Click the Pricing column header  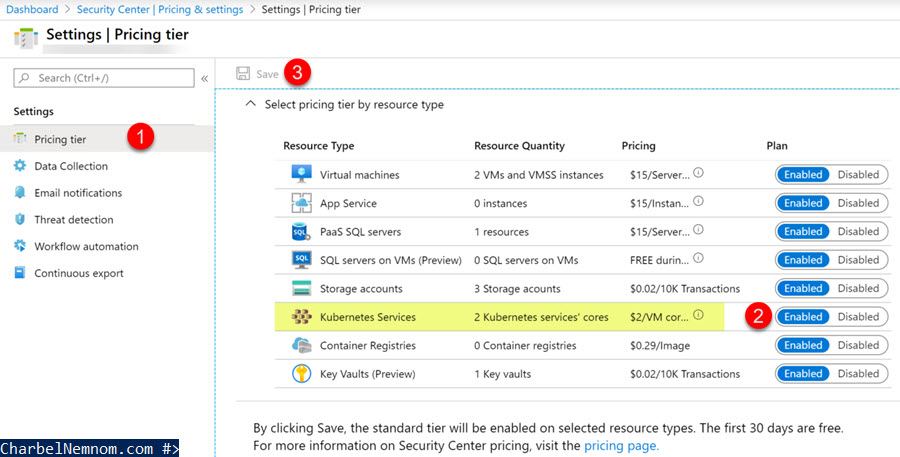tap(638, 146)
